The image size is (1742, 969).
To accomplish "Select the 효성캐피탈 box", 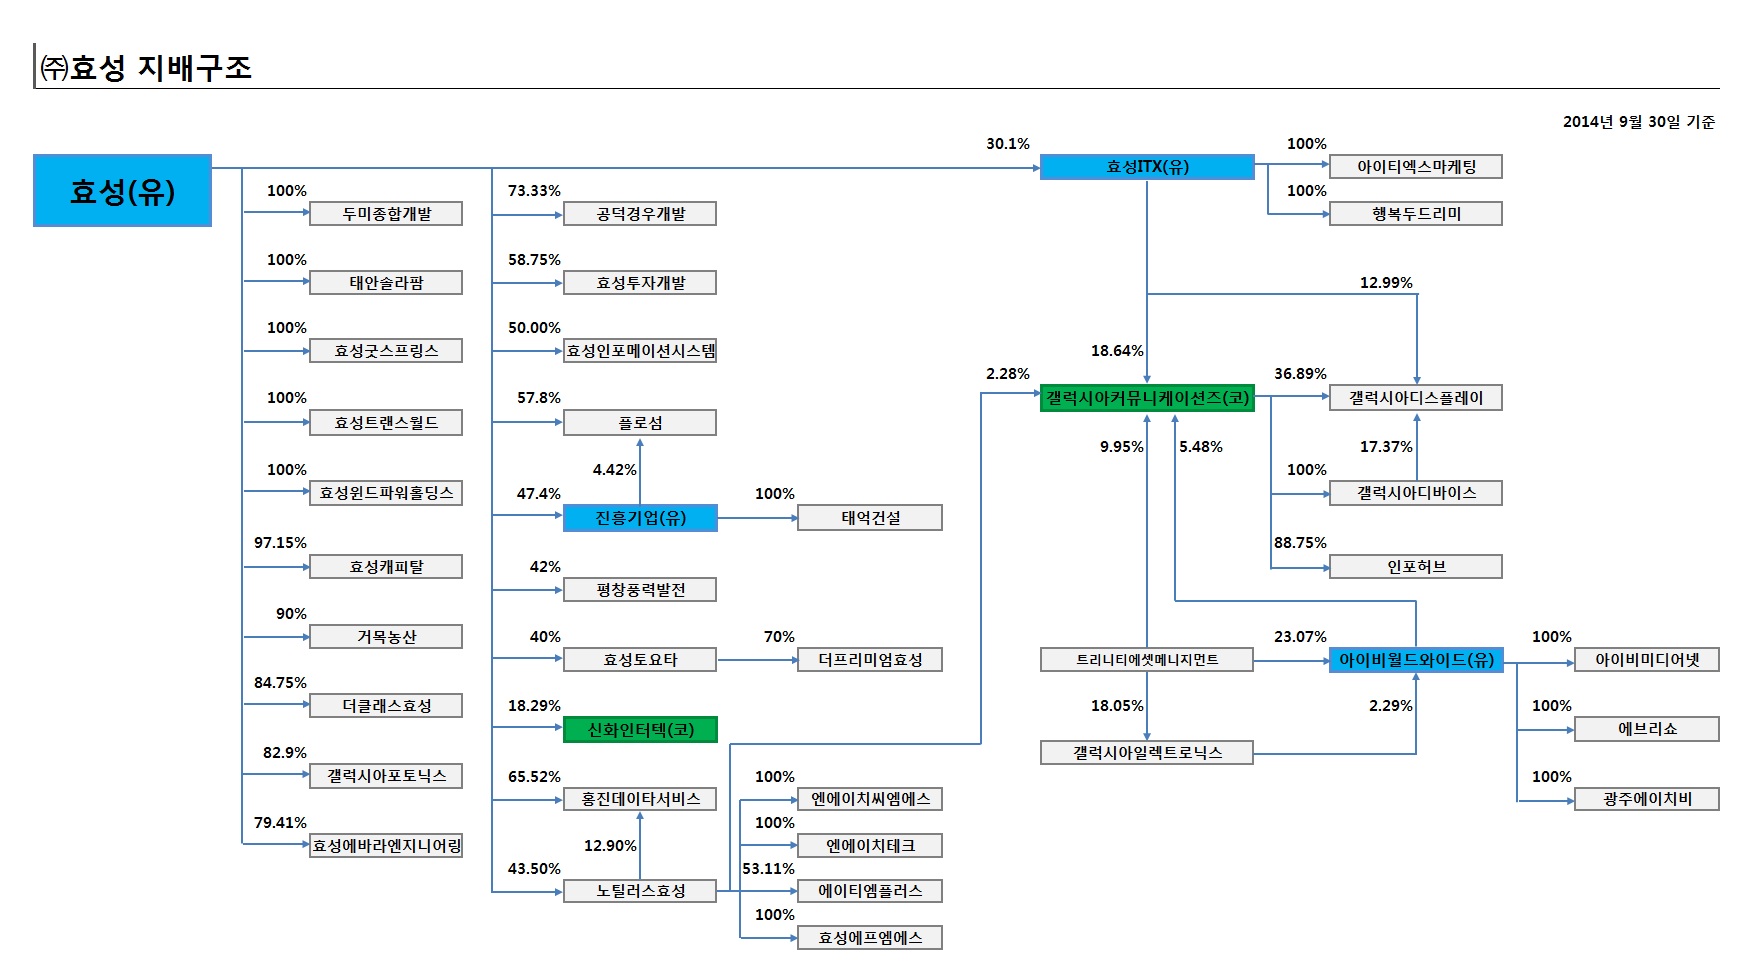I will click(386, 567).
